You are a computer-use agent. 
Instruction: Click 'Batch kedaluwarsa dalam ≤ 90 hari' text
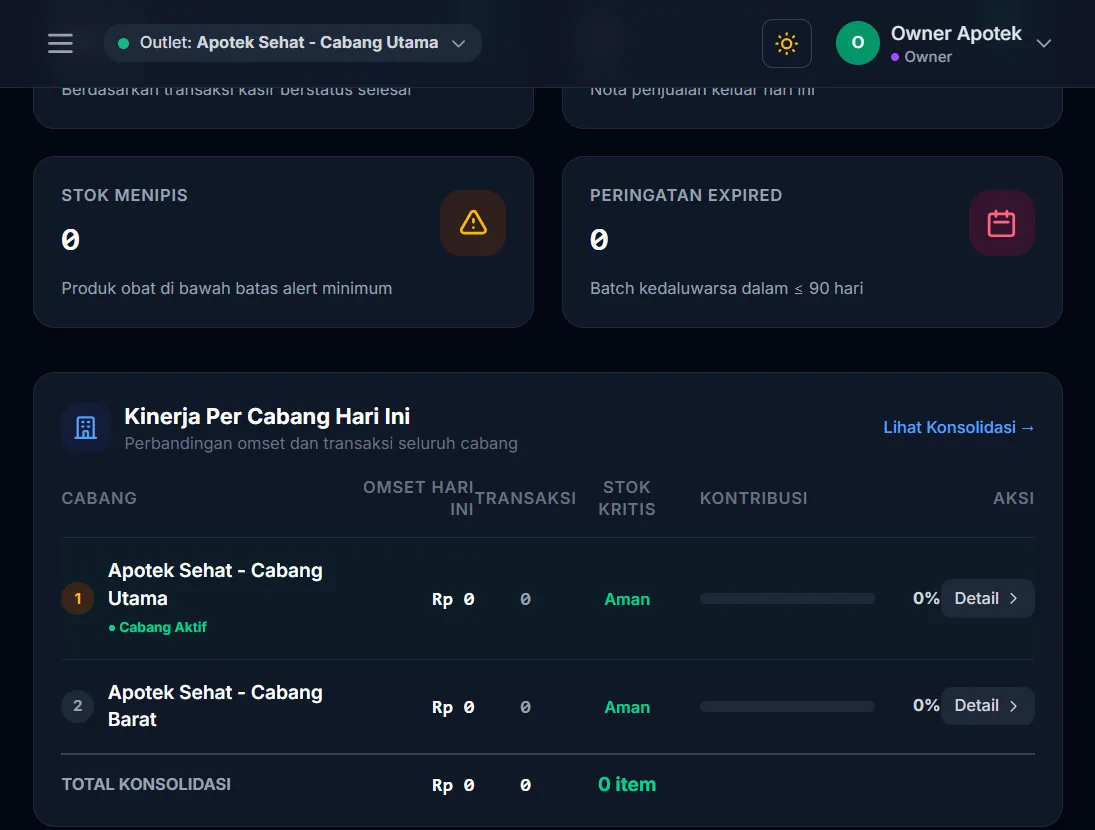click(x=726, y=288)
